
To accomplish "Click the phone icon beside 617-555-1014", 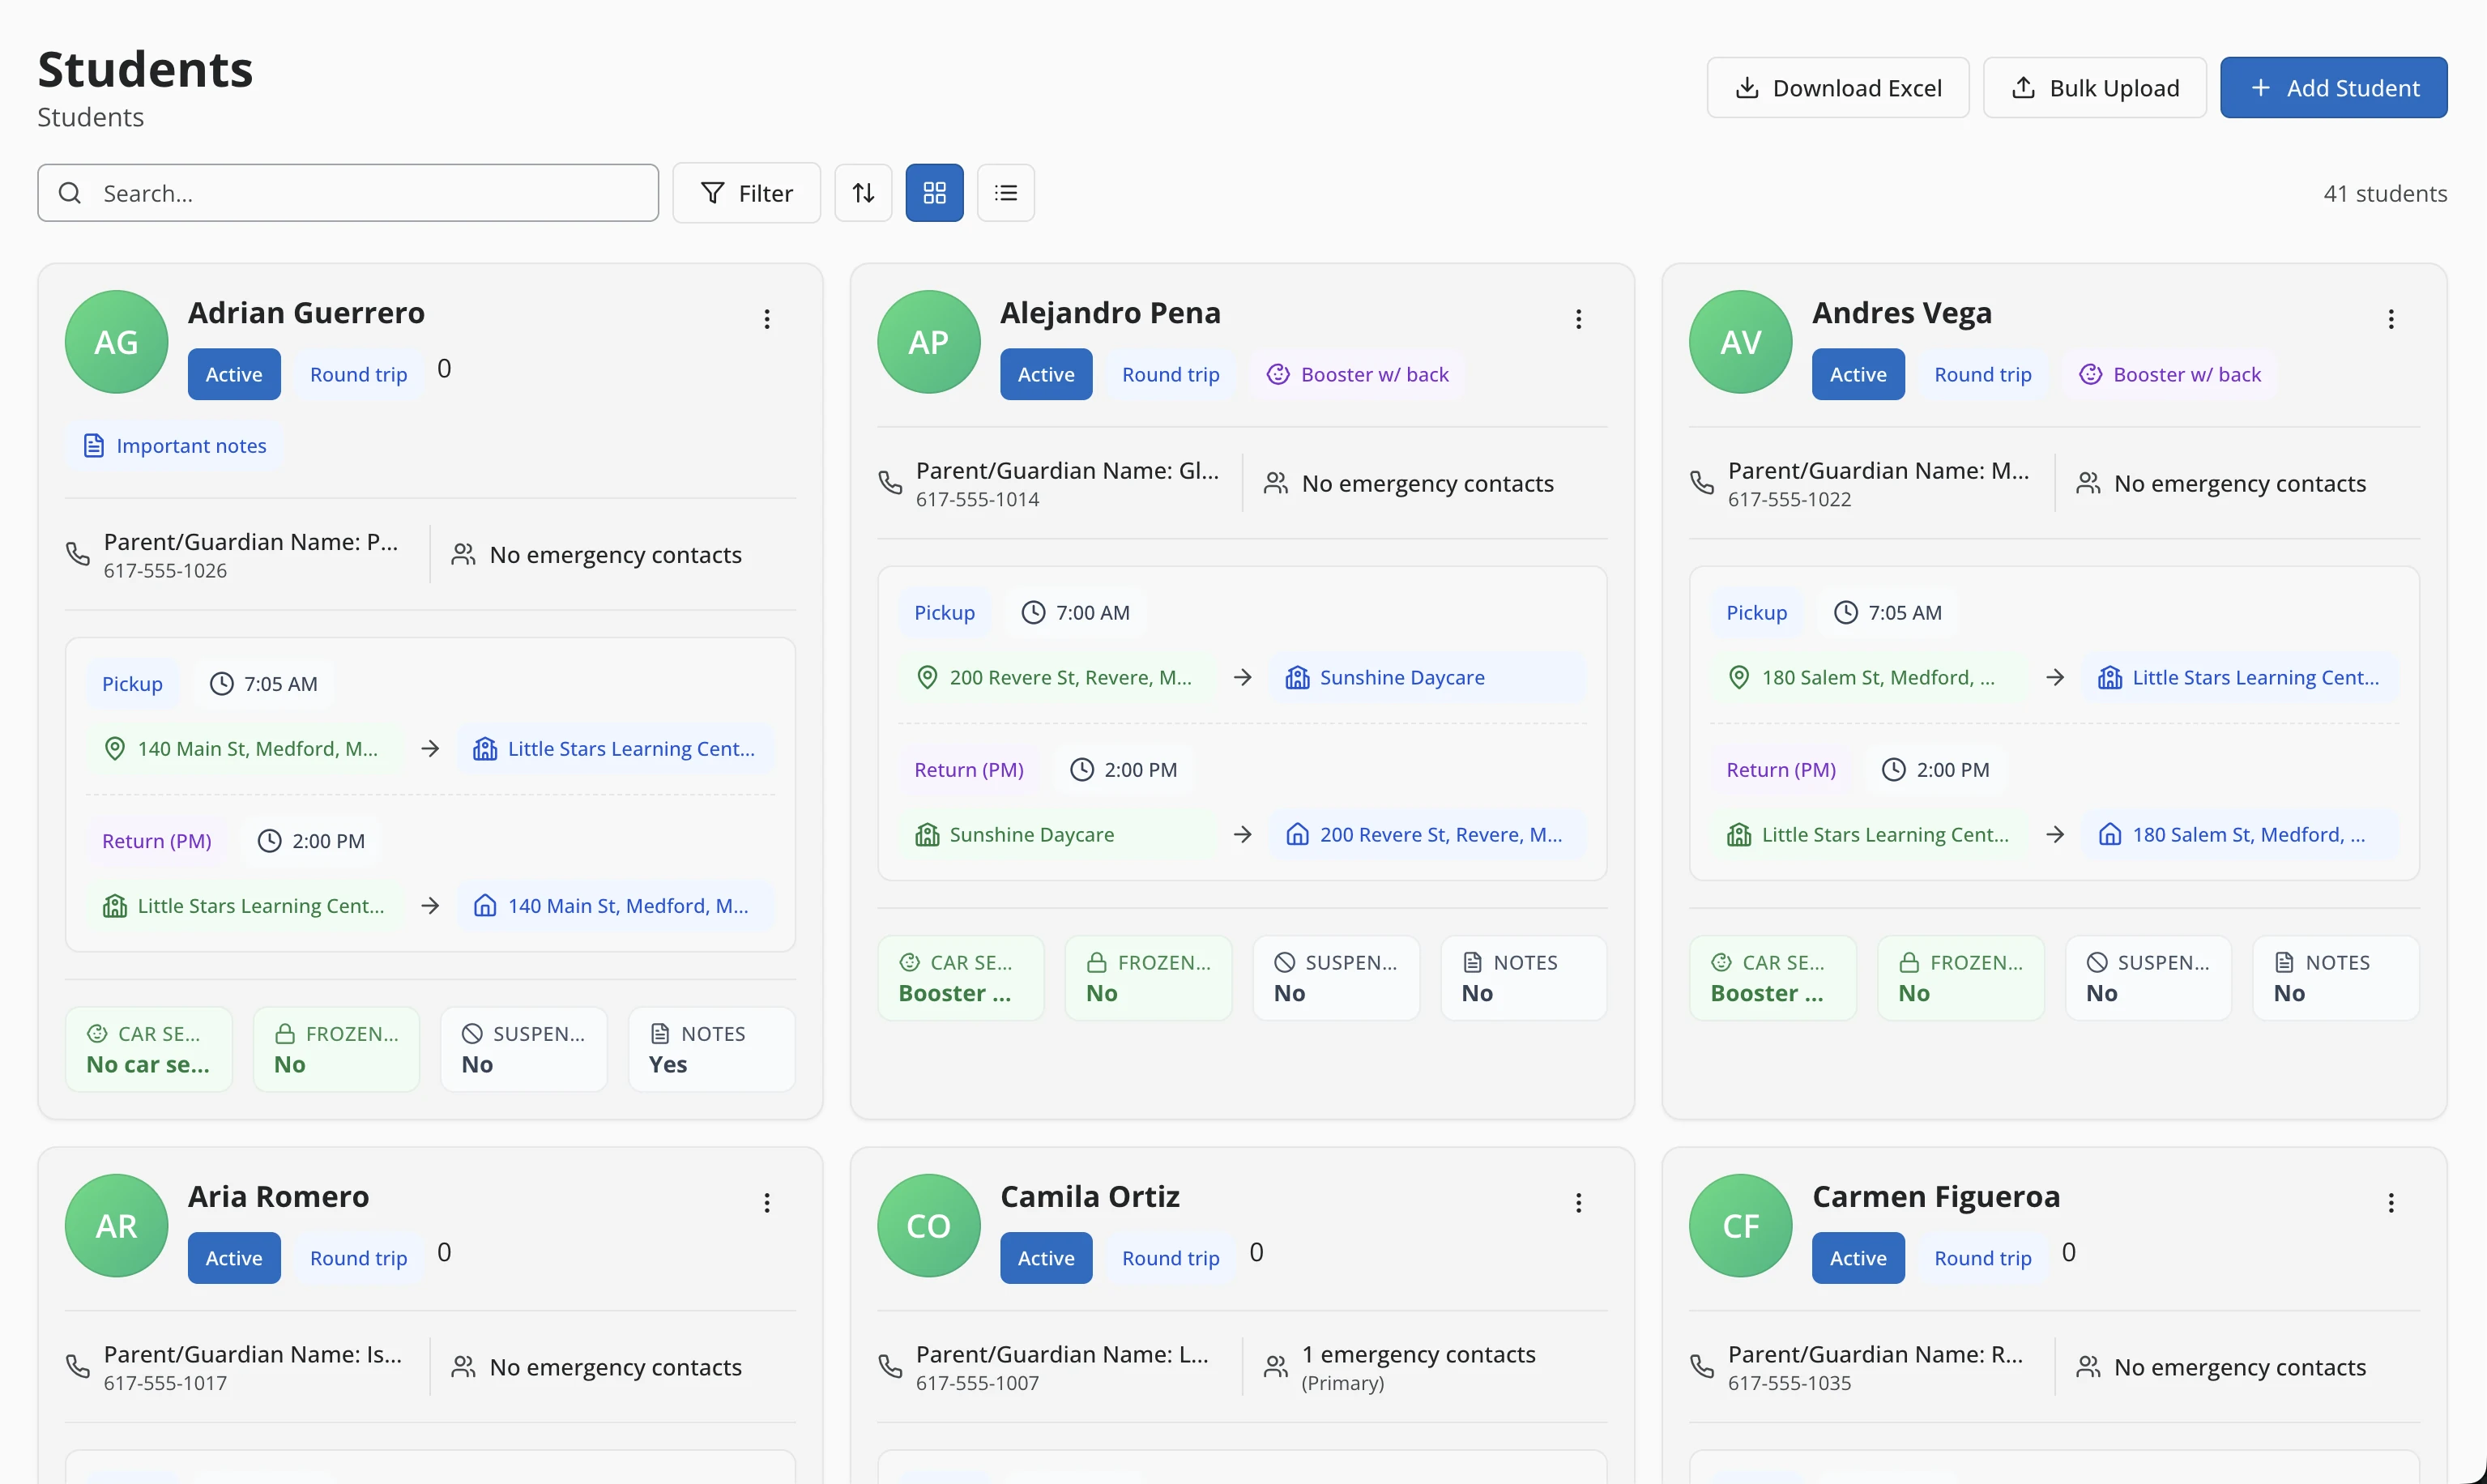I will pos(890,483).
